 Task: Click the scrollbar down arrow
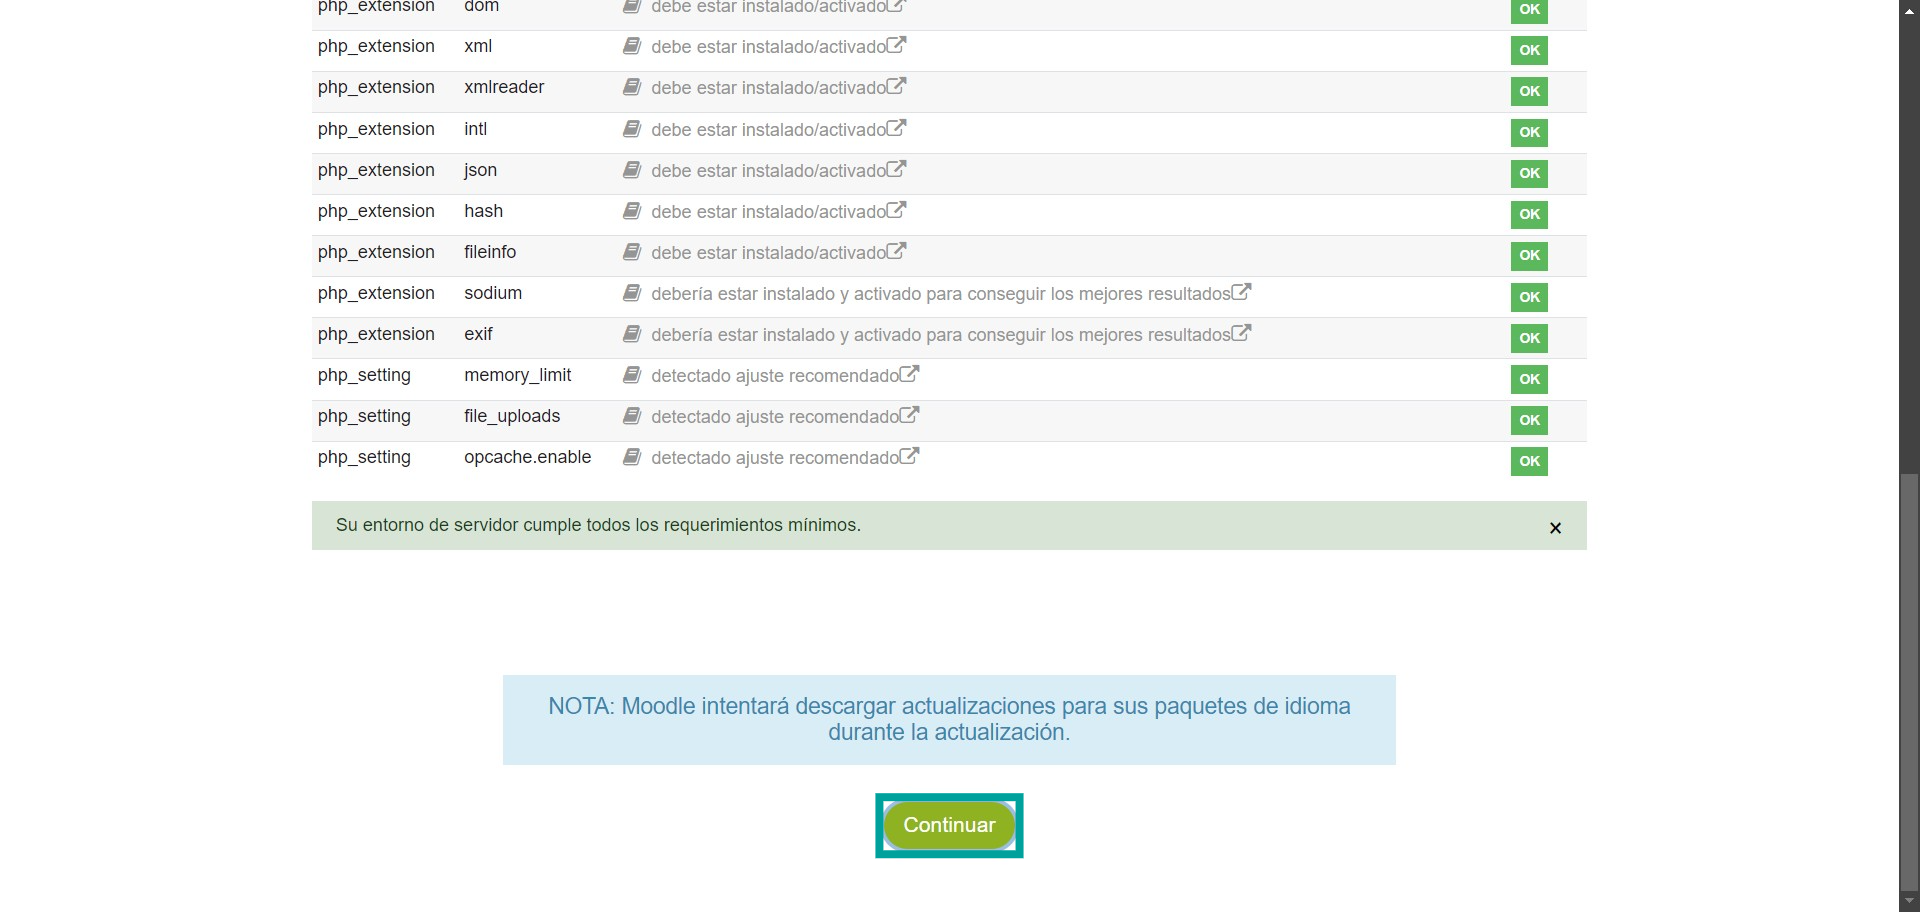point(1909,901)
